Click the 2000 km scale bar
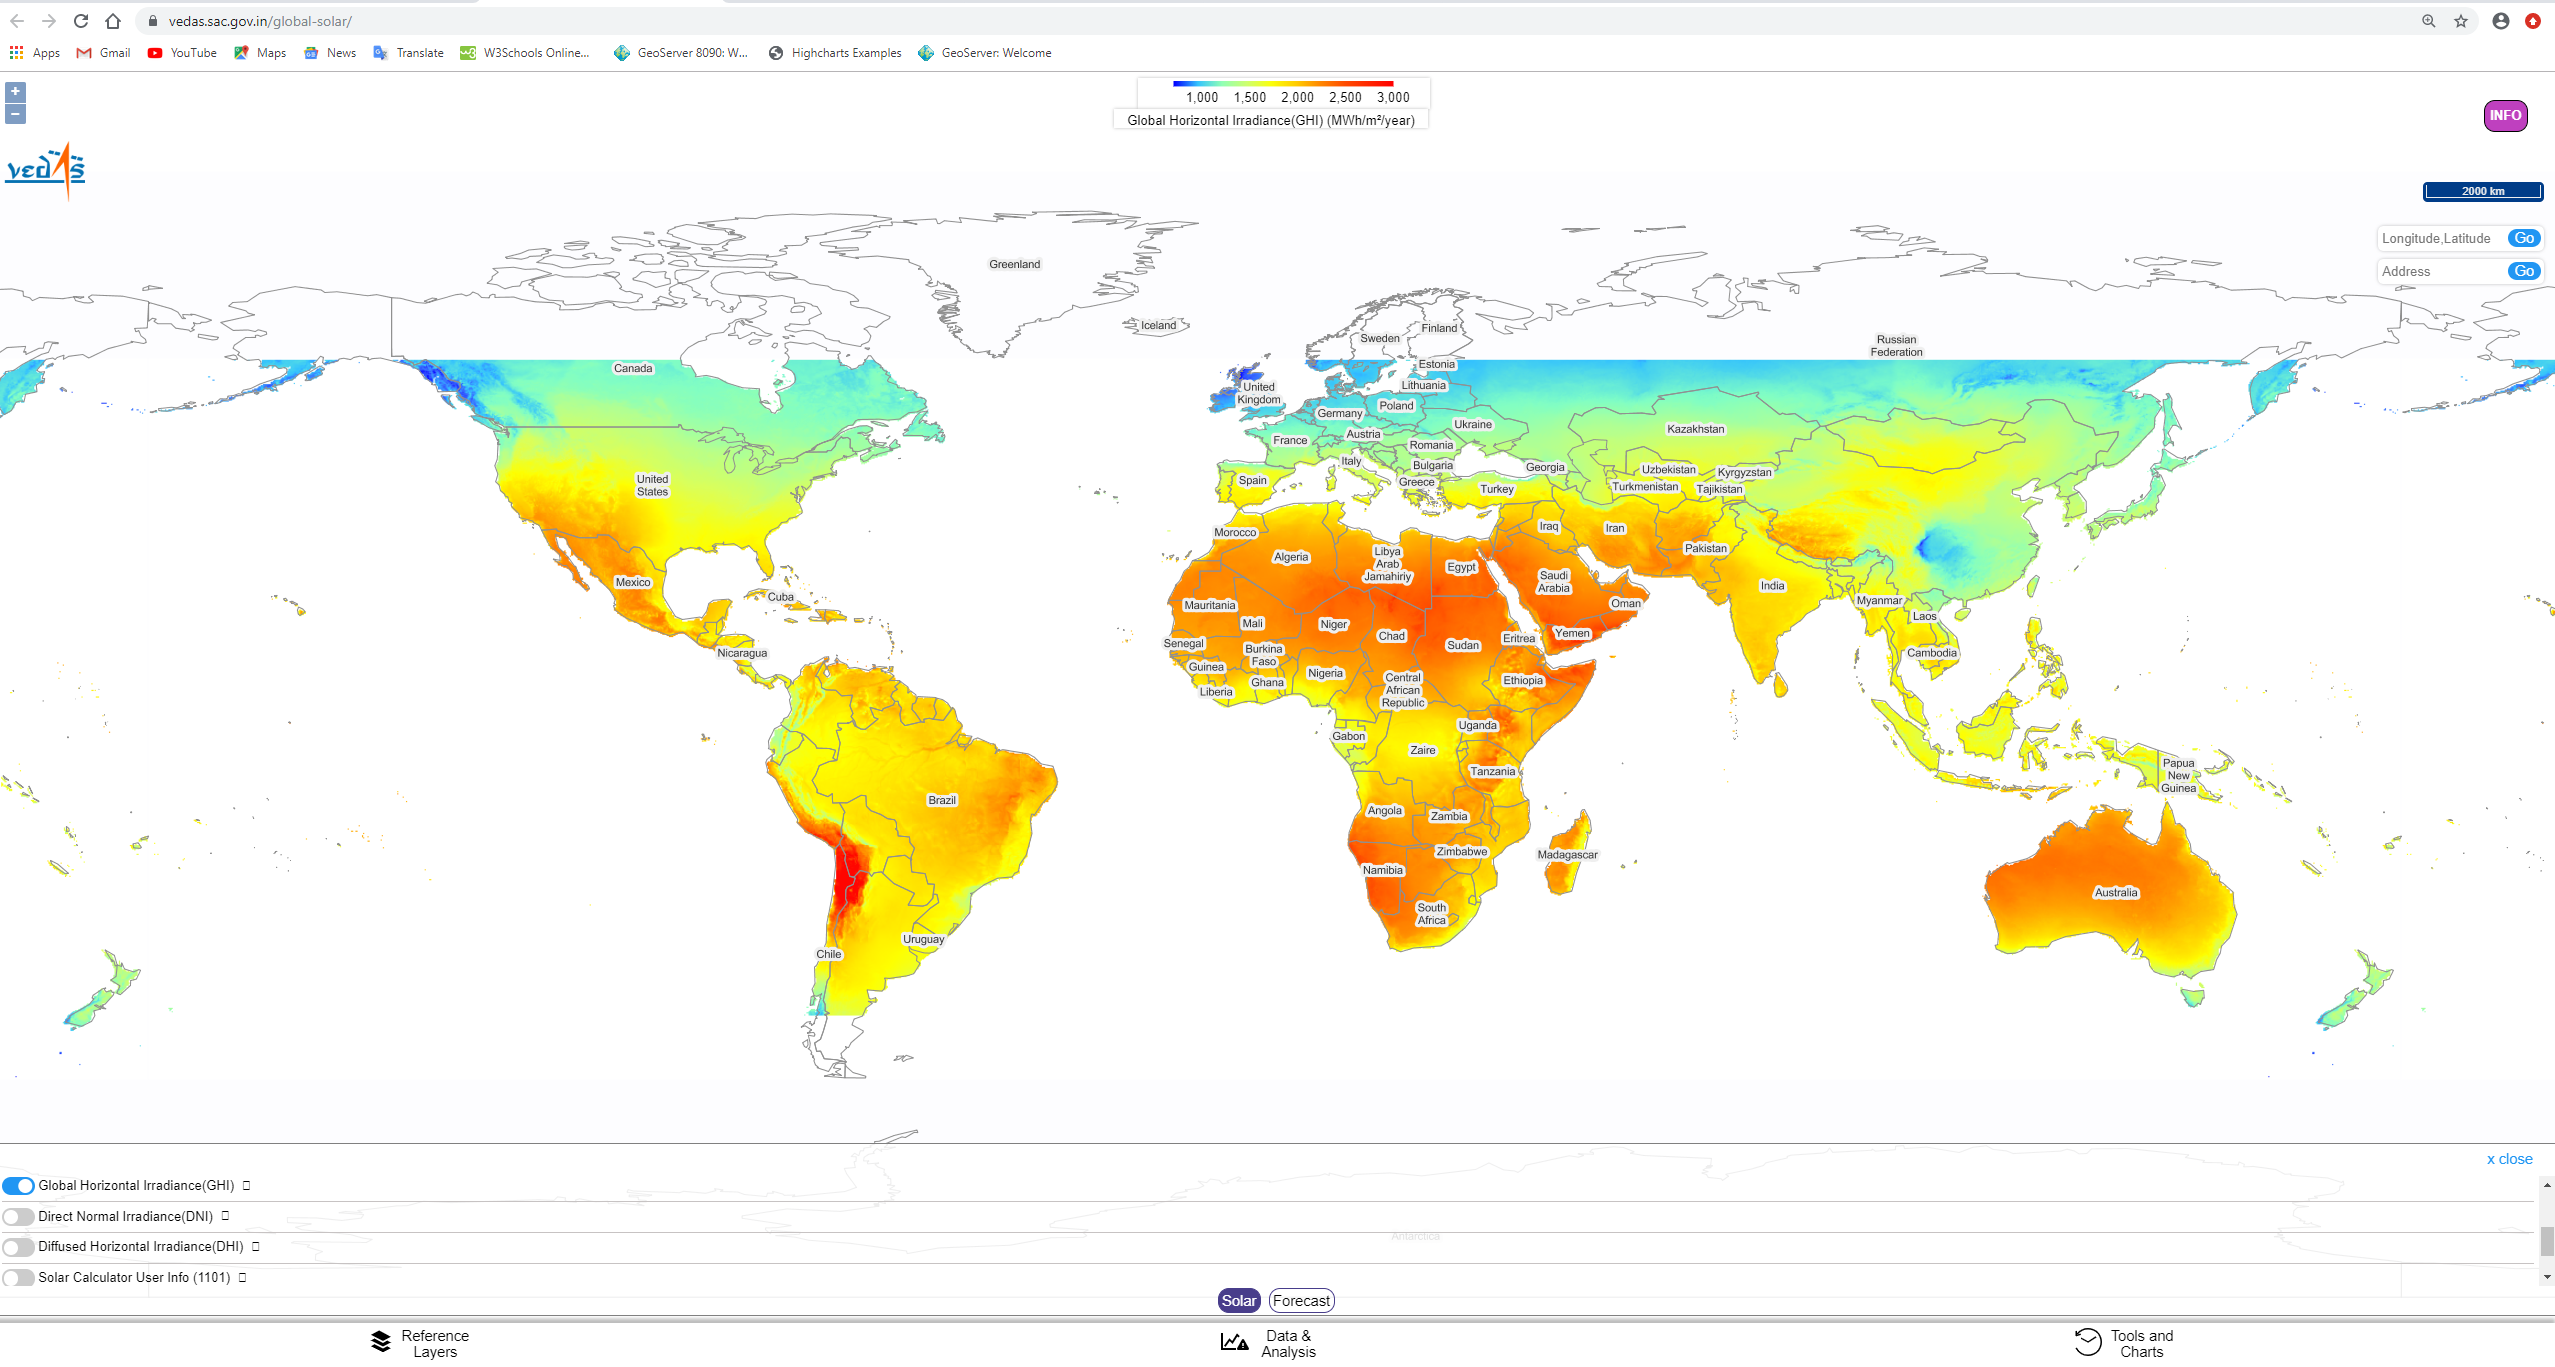Screen dimensions: 2555x1367 [2483, 191]
